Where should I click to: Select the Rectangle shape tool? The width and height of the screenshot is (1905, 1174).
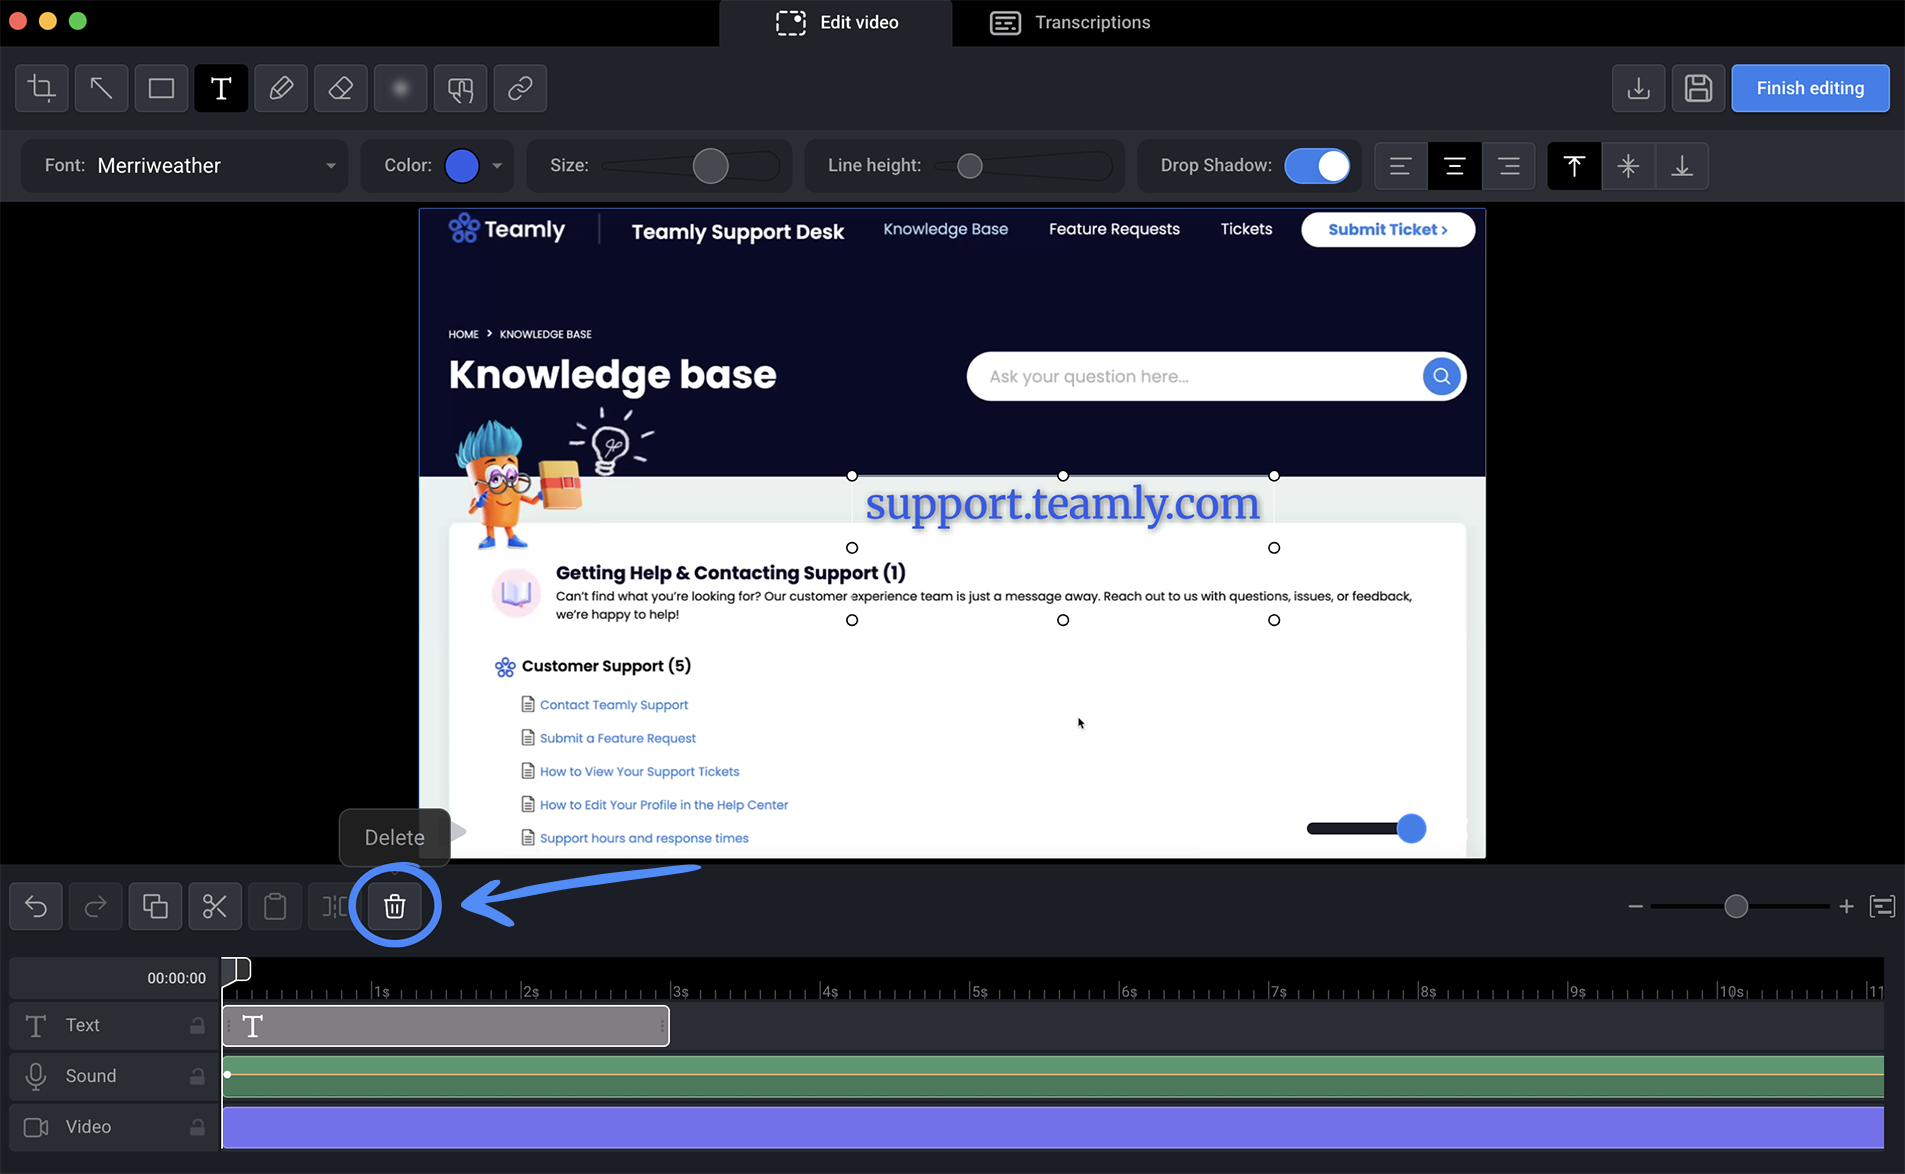coord(161,88)
